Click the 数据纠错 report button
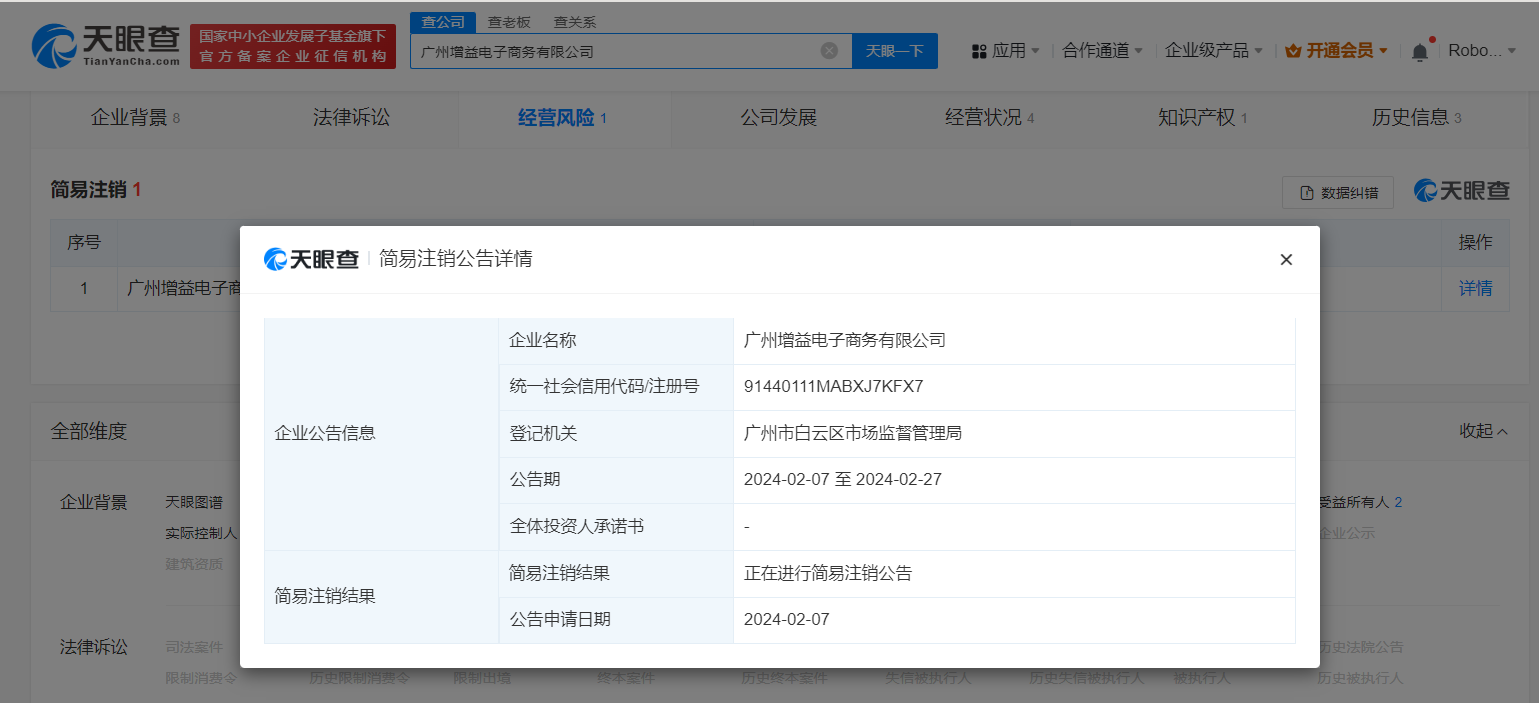The image size is (1539, 703). tap(1337, 193)
